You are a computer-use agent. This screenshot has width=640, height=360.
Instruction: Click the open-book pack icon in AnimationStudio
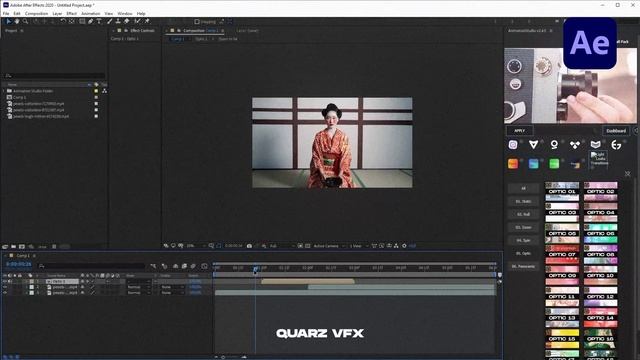[596, 144]
